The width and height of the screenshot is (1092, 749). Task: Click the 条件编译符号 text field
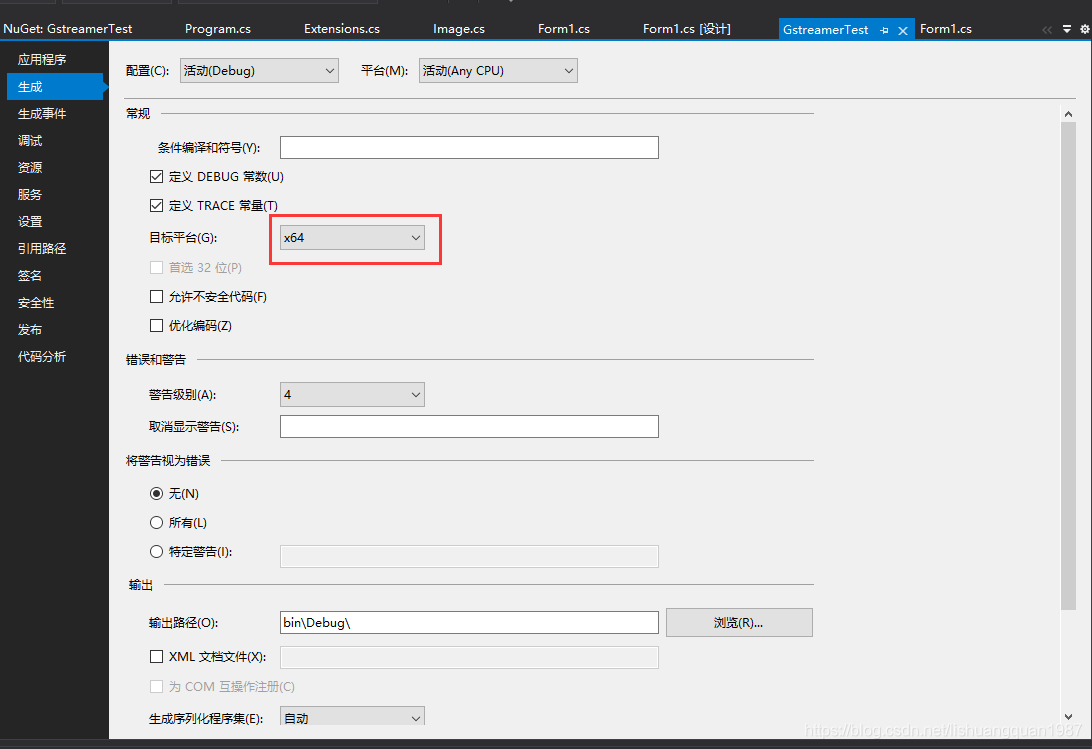pyautogui.click(x=469, y=148)
